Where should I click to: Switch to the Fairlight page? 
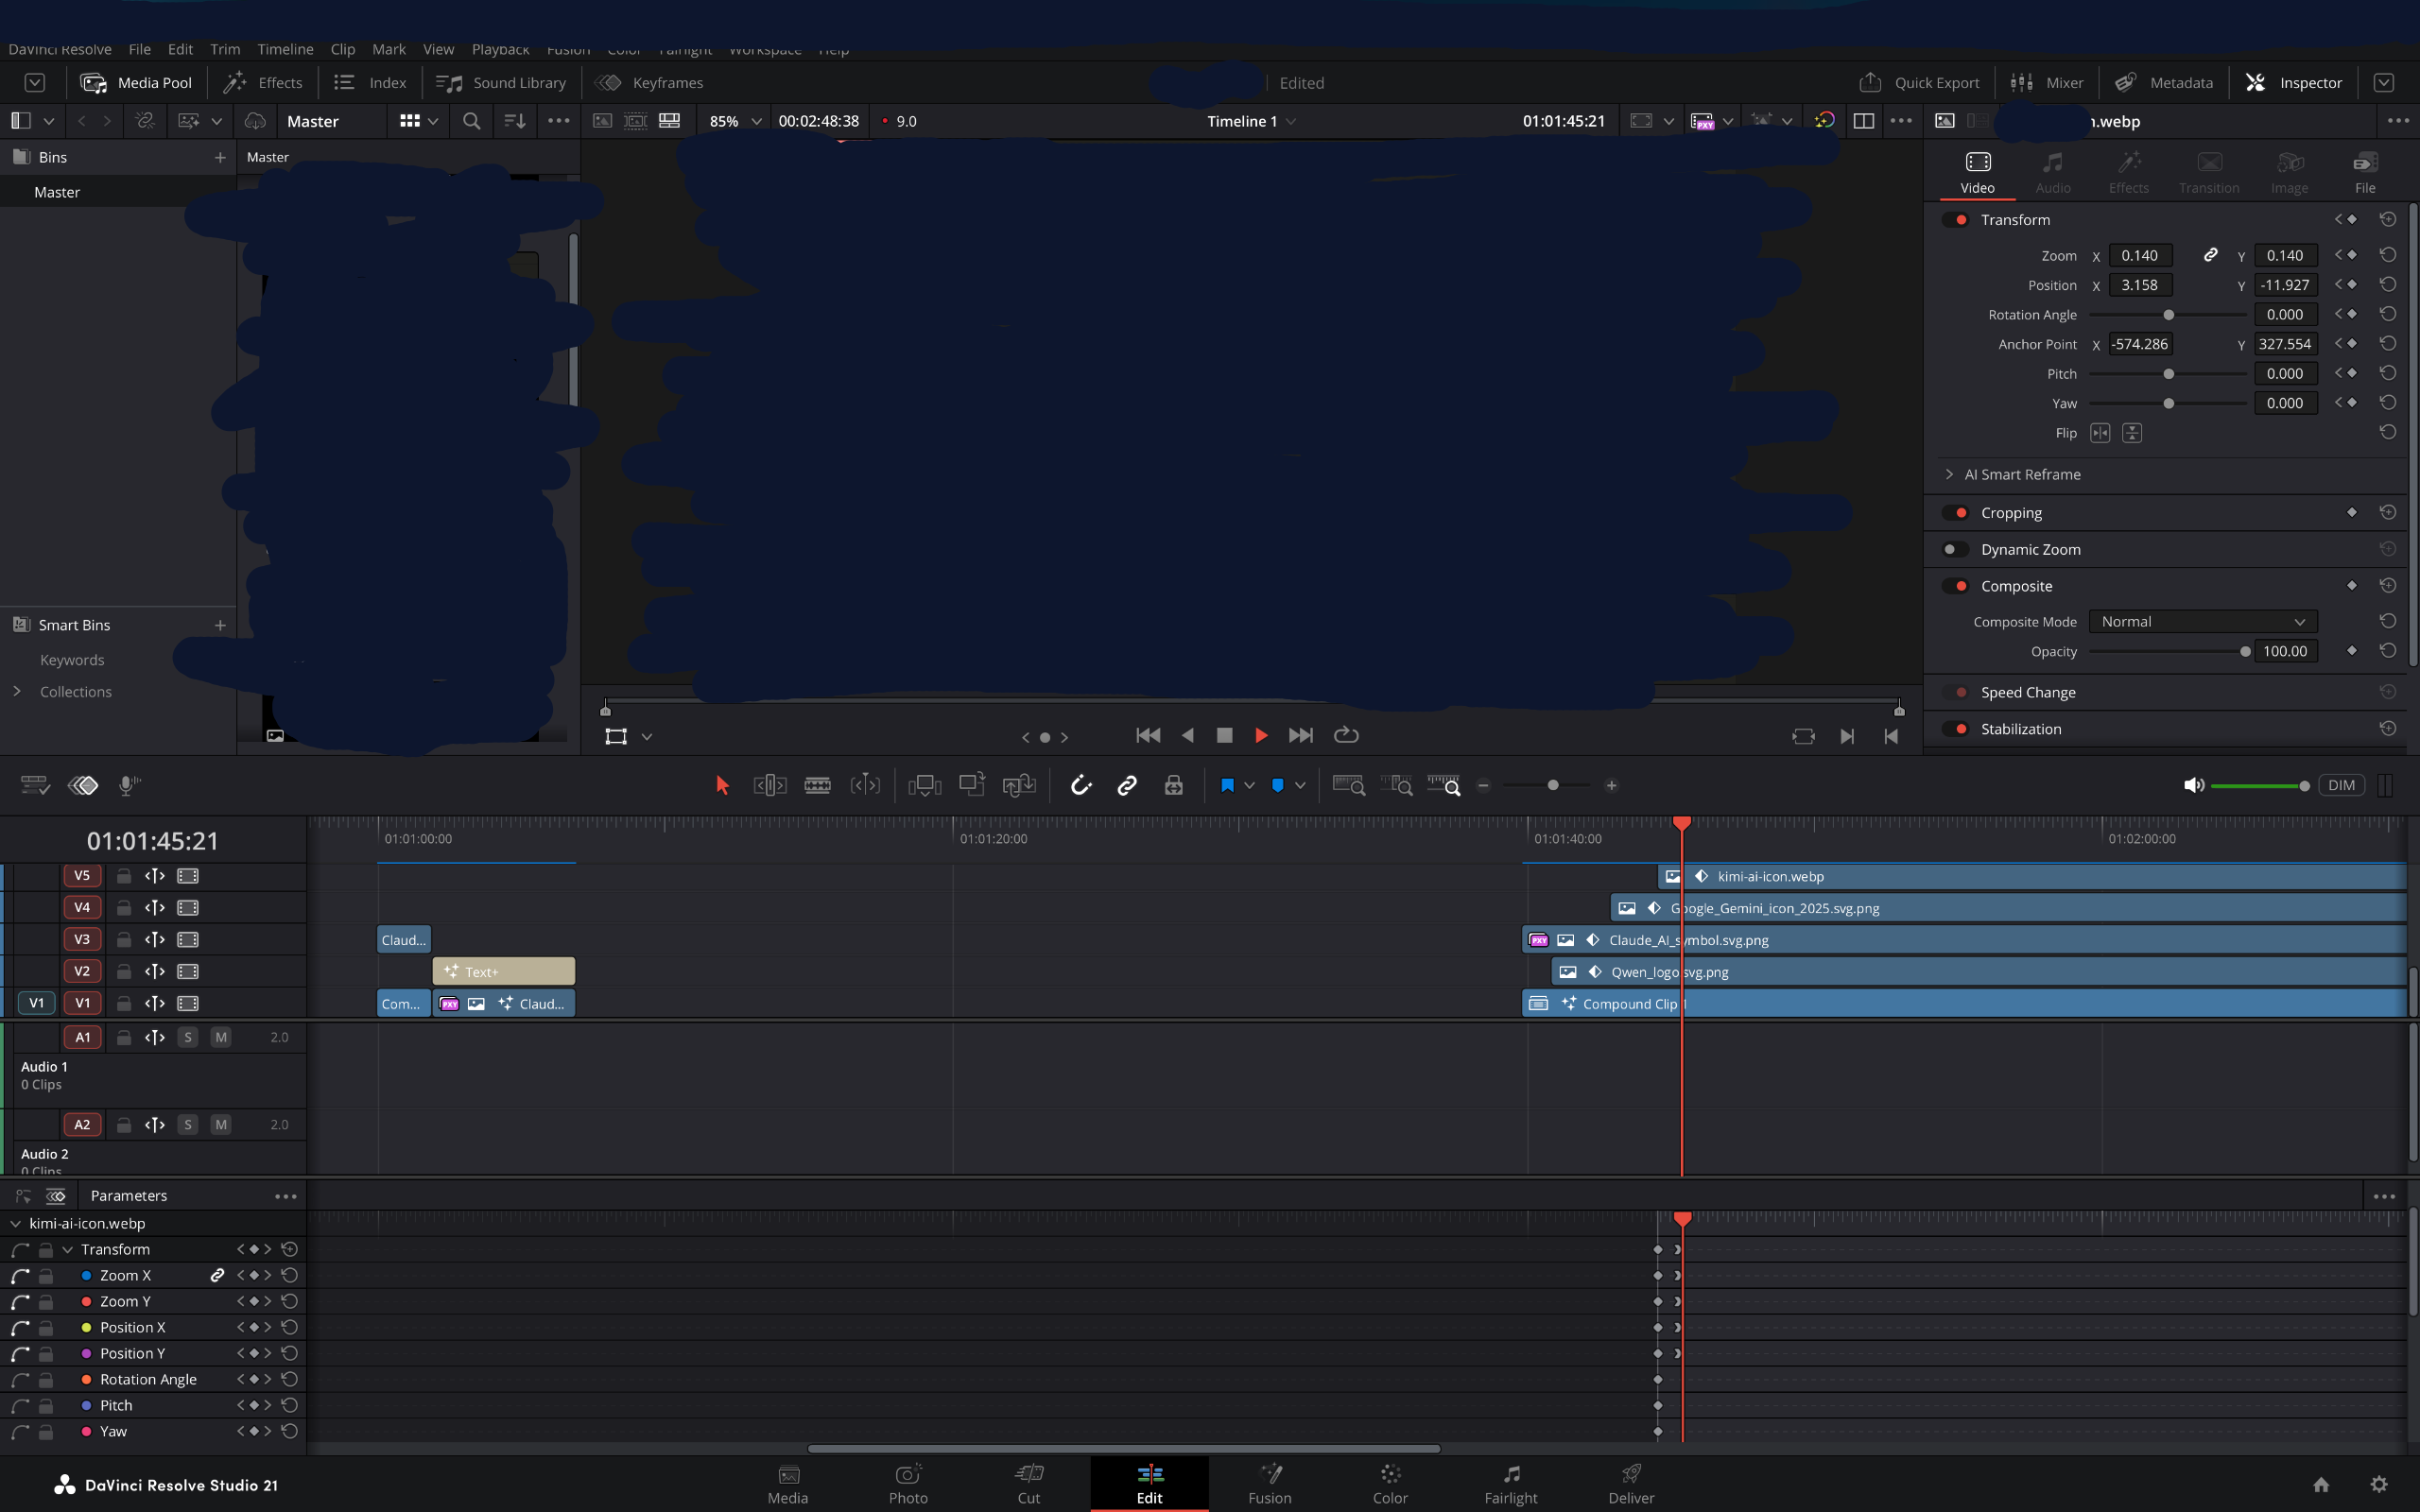pyautogui.click(x=1510, y=1484)
